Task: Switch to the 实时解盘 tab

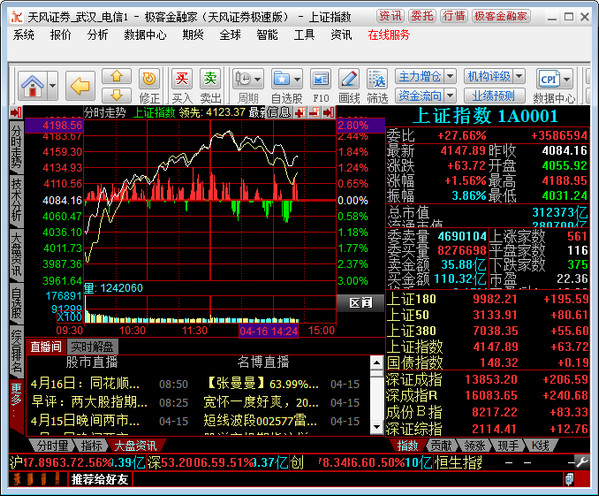Action: click(92, 347)
